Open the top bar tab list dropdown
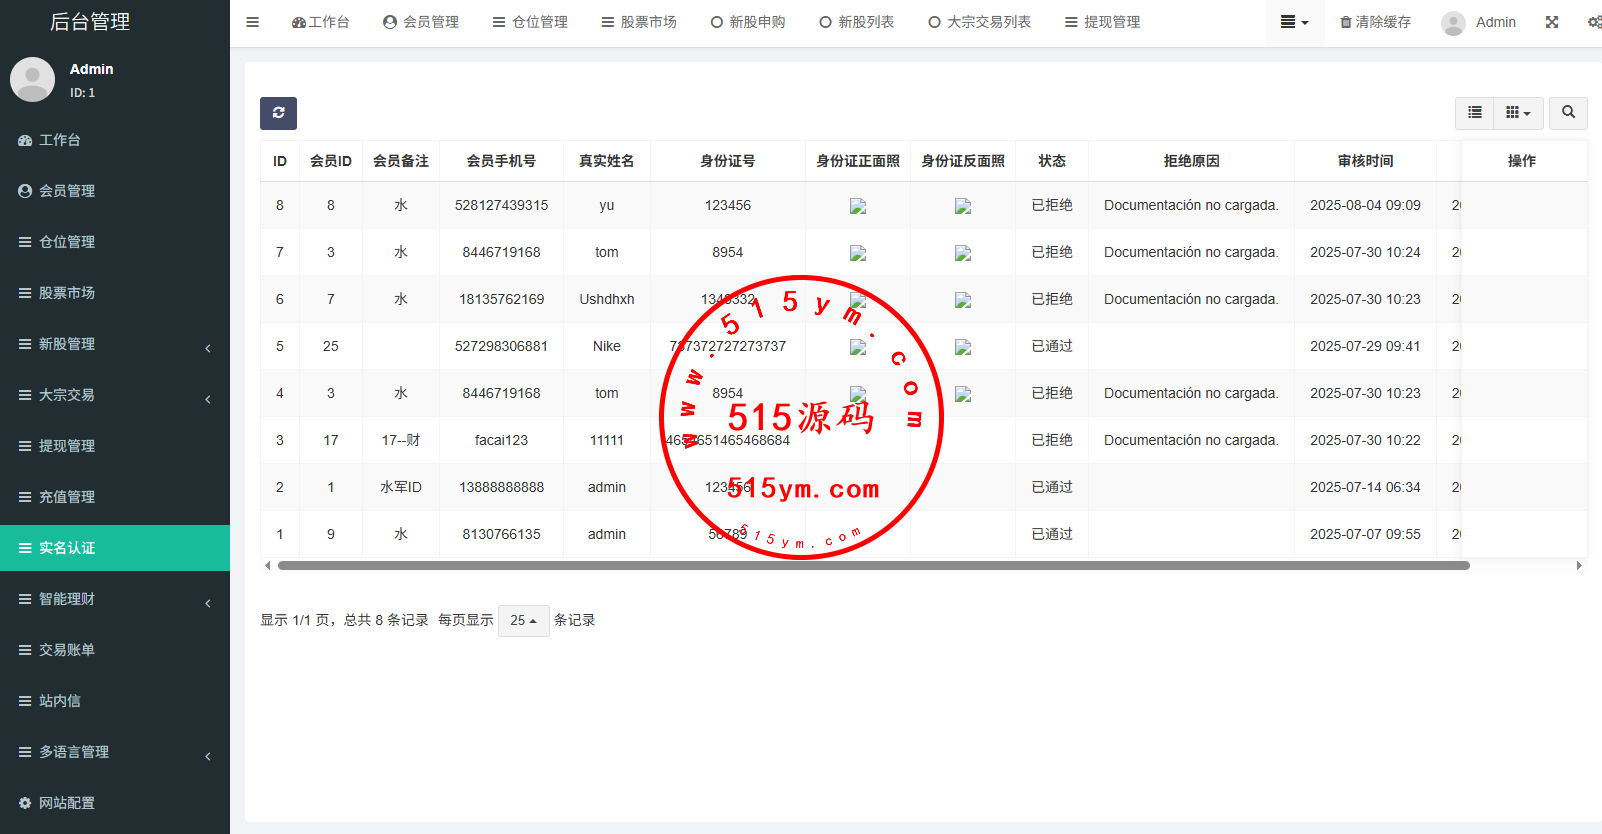 (x=1294, y=22)
